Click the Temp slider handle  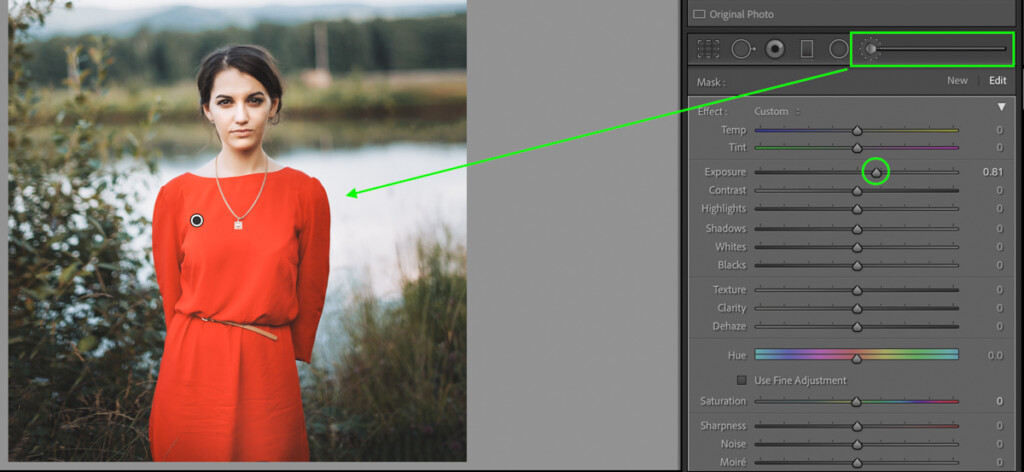[857, 131]
